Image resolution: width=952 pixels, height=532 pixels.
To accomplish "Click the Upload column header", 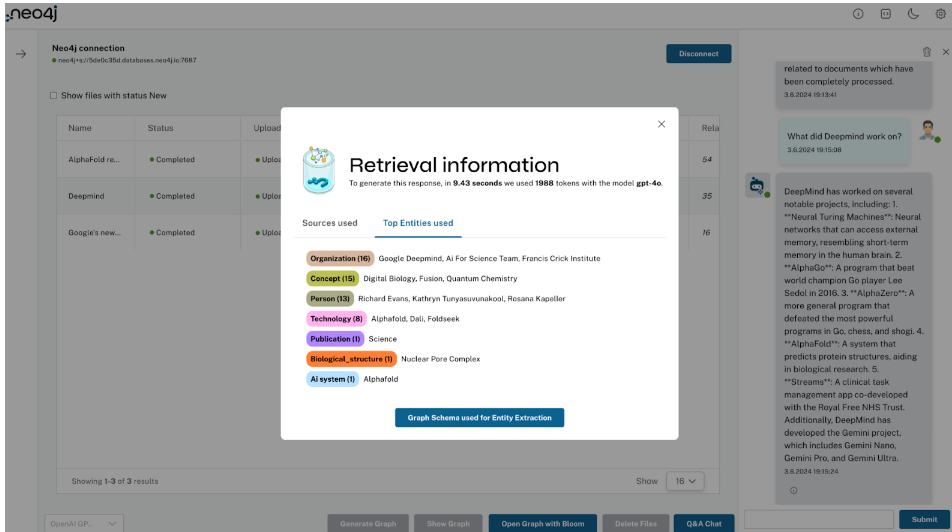I will coord(267,128).
